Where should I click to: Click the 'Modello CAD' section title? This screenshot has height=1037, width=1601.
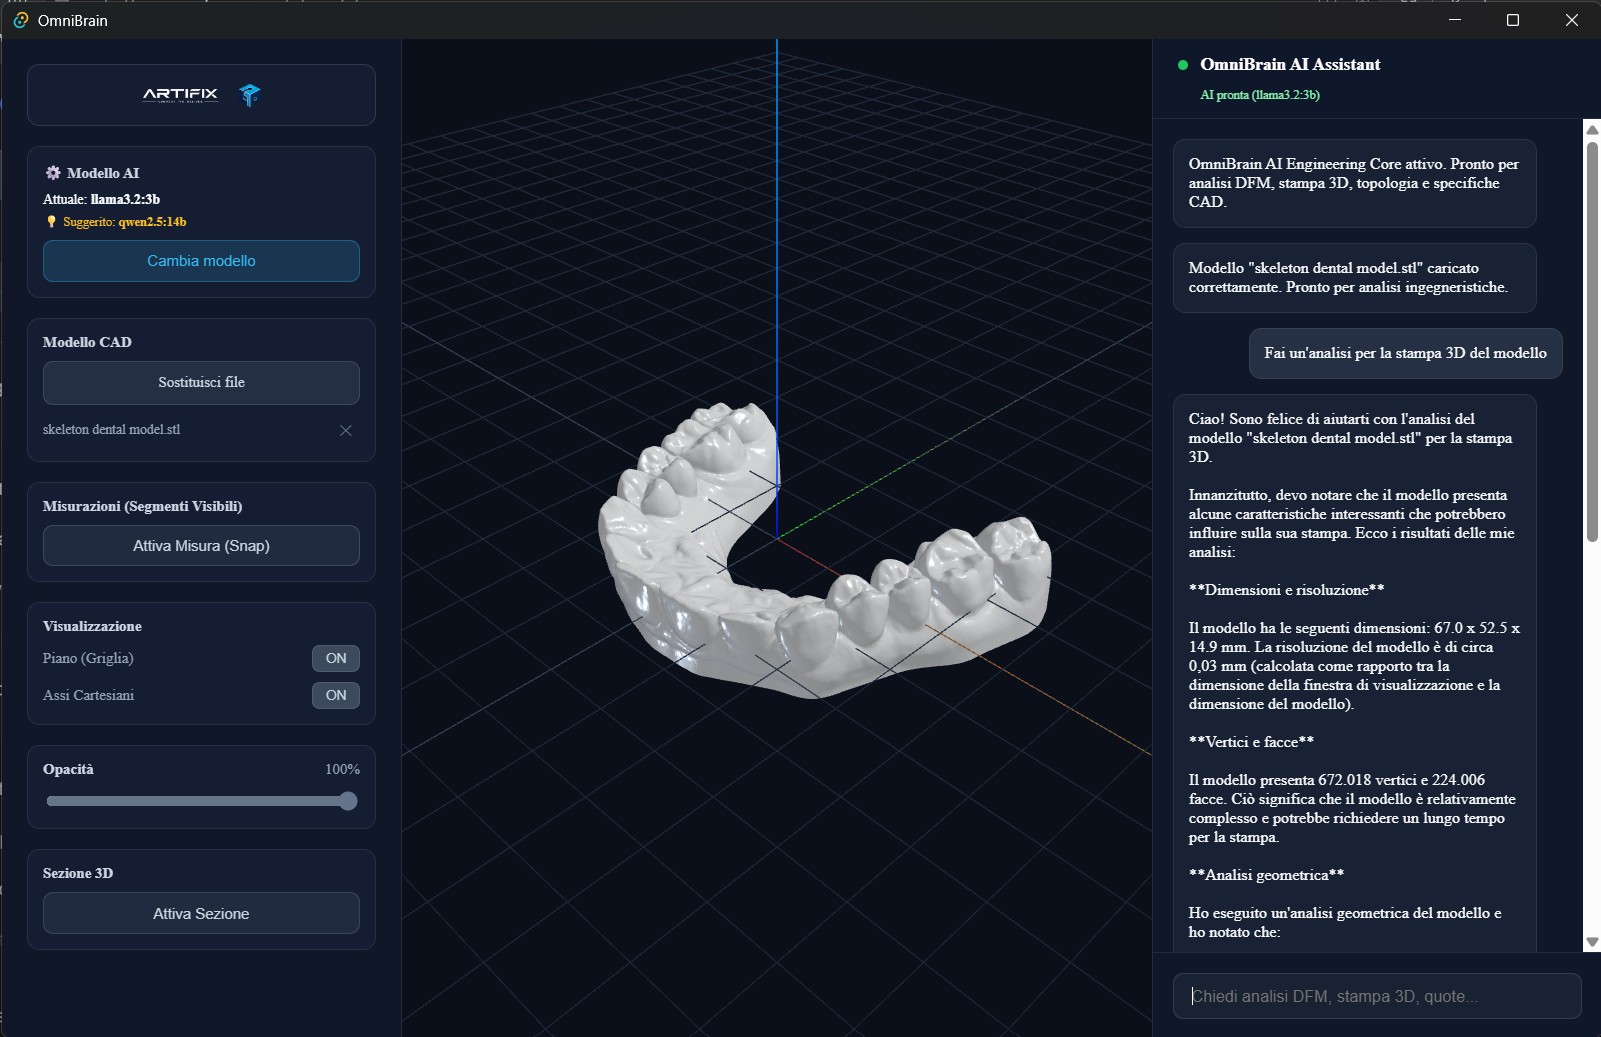(87, 342)
